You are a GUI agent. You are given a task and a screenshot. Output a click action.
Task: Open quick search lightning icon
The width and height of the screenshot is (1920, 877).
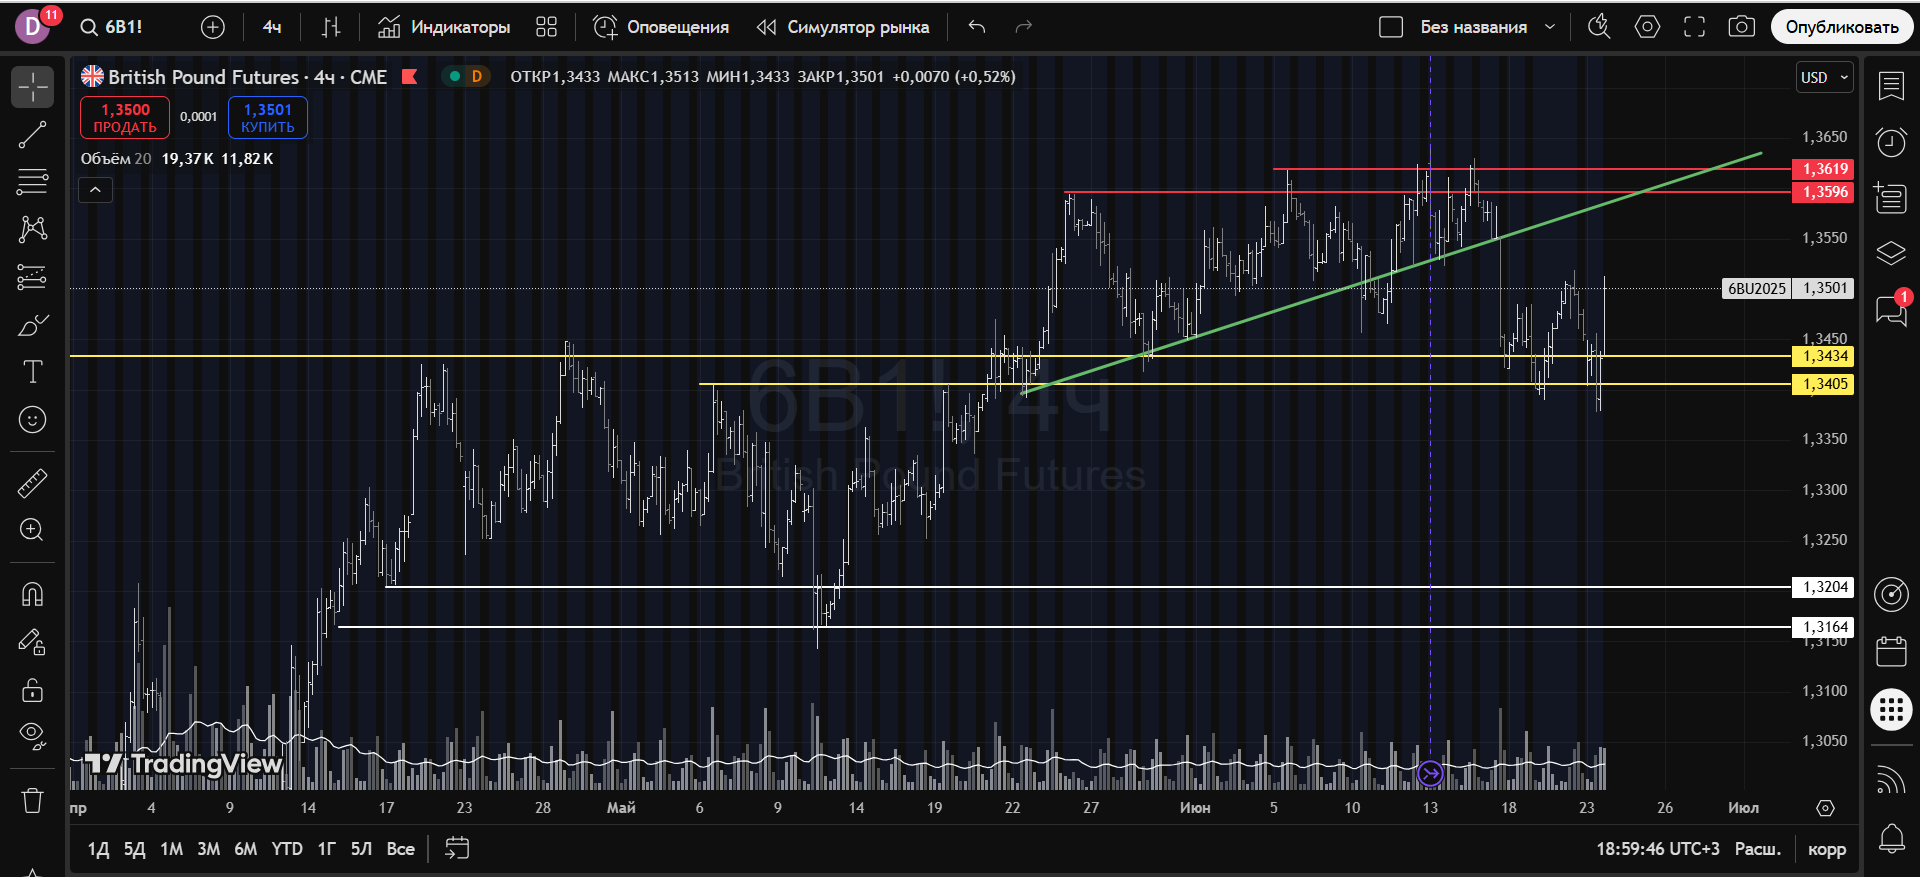tap(1599, 27)
